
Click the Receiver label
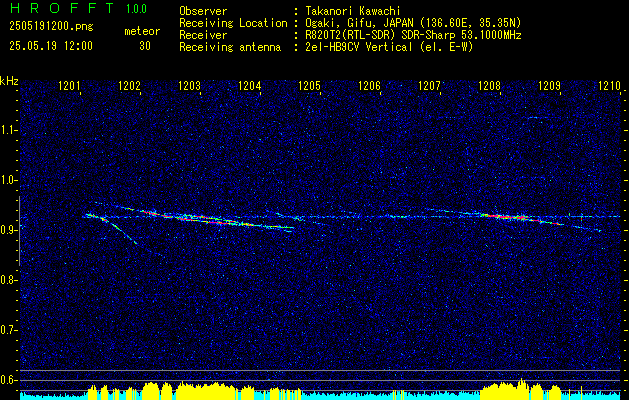(x=203, y=35)
